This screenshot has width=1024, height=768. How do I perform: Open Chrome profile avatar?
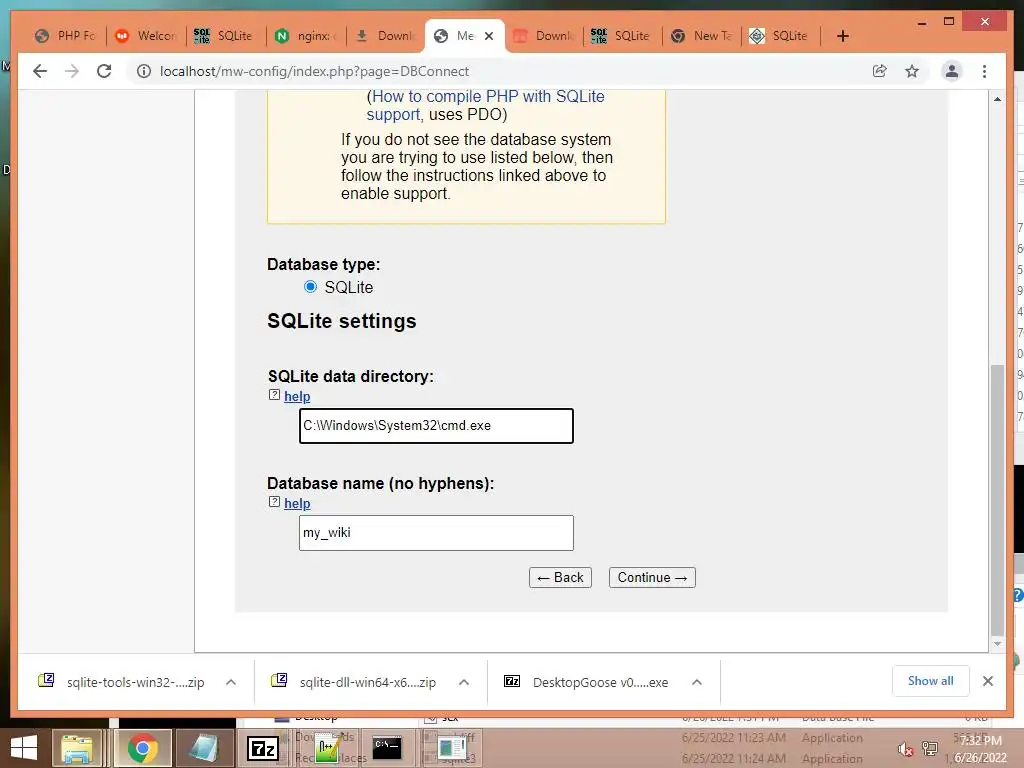(x=952, y=71)
